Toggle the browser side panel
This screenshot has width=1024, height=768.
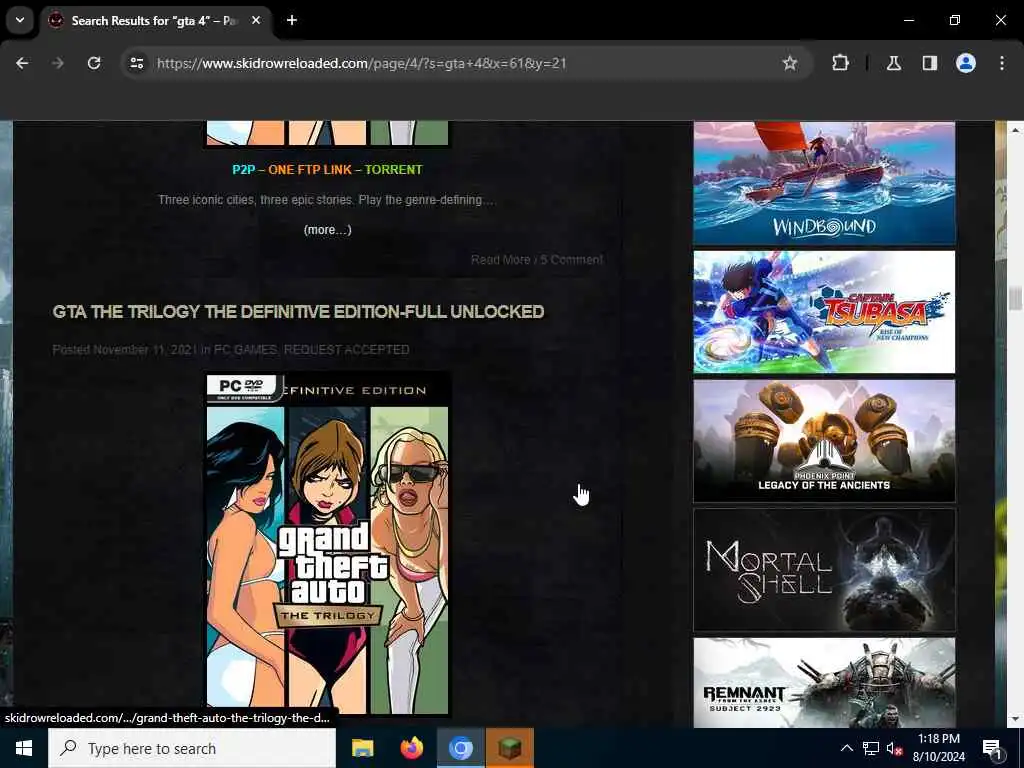(930, 63)
